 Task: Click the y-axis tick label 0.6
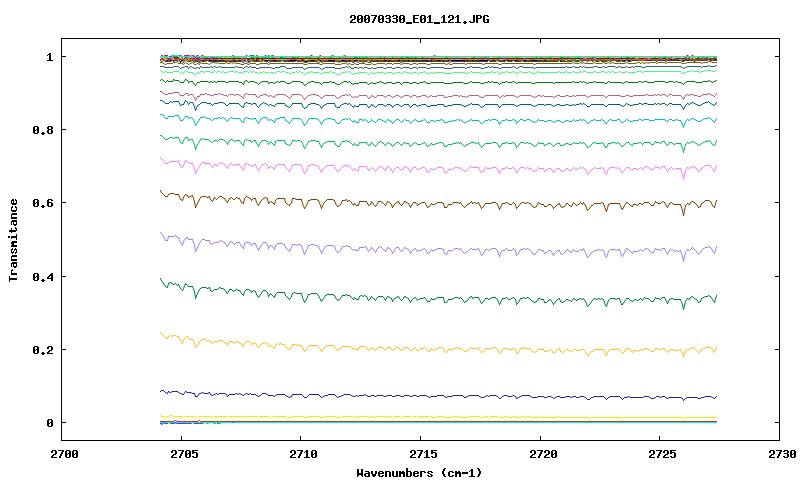(43, 203)
